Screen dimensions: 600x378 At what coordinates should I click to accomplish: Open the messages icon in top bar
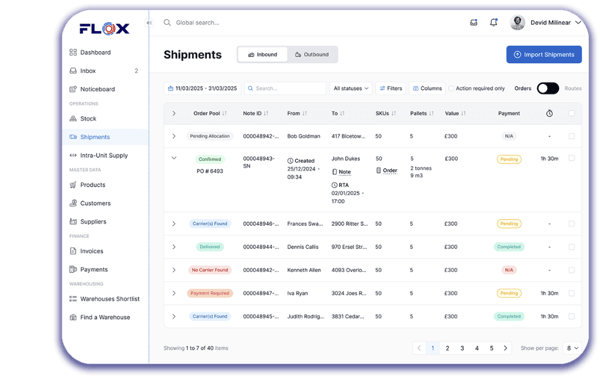[x=474, y=23]
